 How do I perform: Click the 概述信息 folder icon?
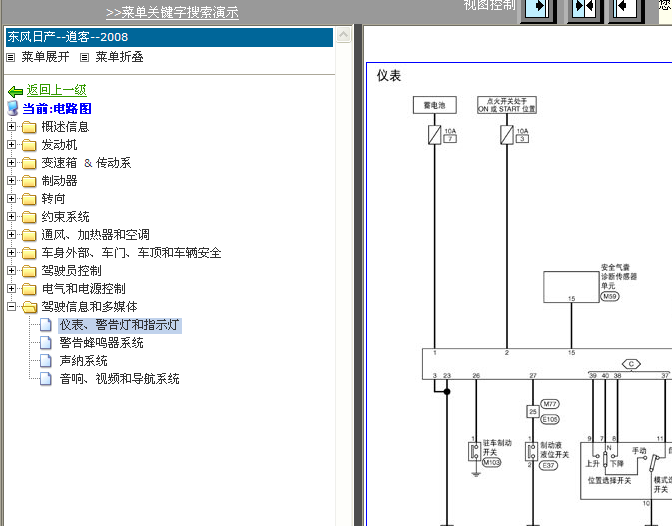point(29,127)
